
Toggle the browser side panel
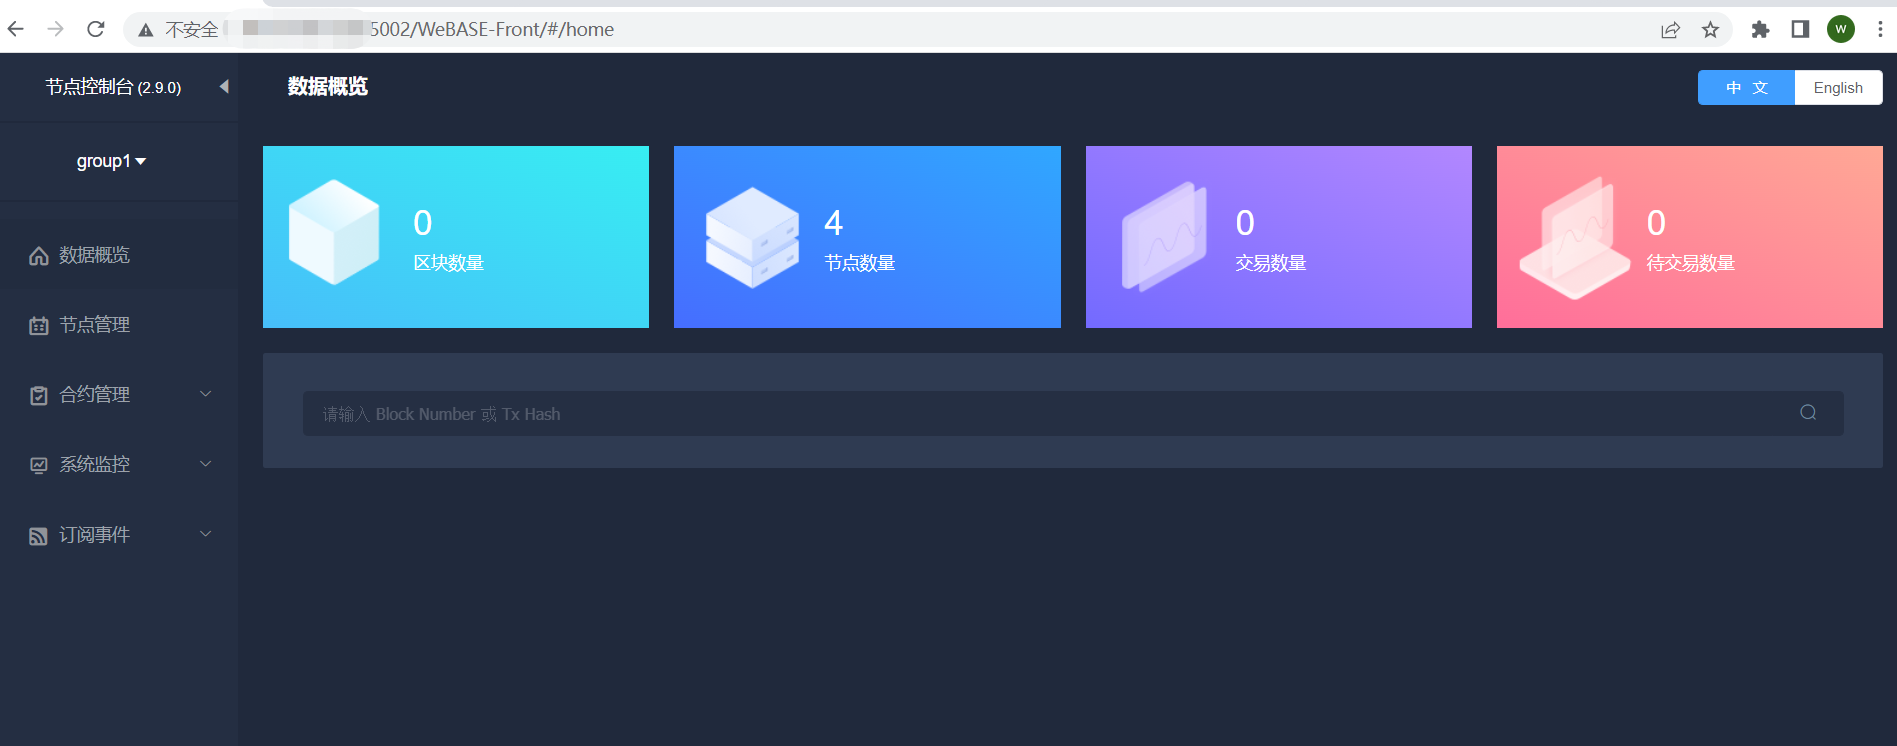(x=1800, y=29)
